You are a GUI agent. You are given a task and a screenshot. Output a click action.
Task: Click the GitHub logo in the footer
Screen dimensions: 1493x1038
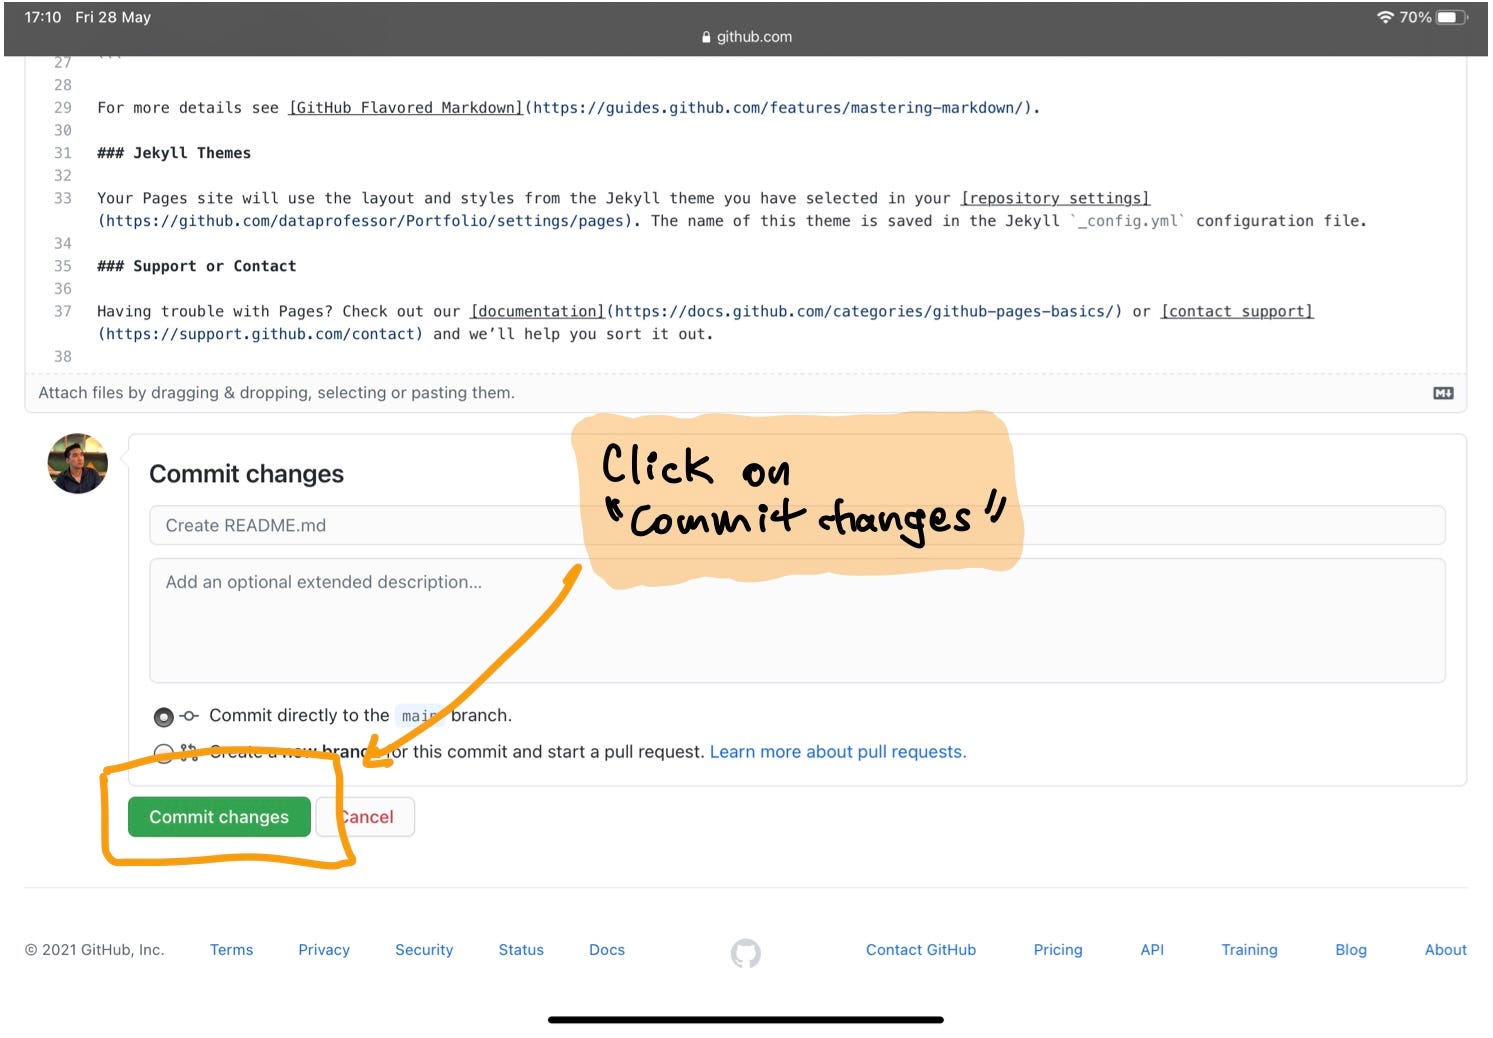tap(746, 952)
